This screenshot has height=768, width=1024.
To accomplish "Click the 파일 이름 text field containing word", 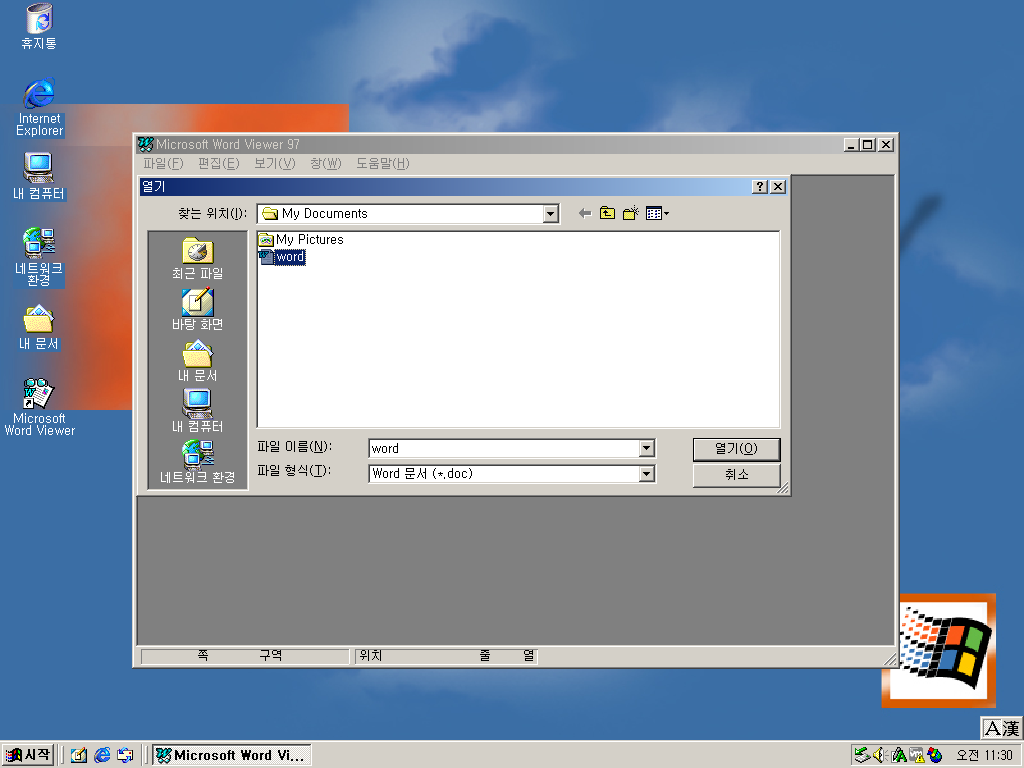I will pos(504,448).
